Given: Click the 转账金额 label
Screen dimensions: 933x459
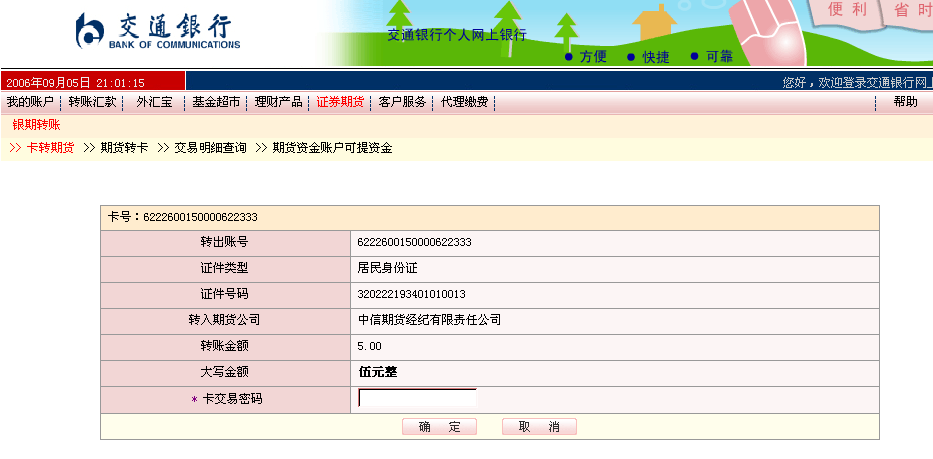Looking at the screenshot, I should pyautogui.click(x=224, y=346).
